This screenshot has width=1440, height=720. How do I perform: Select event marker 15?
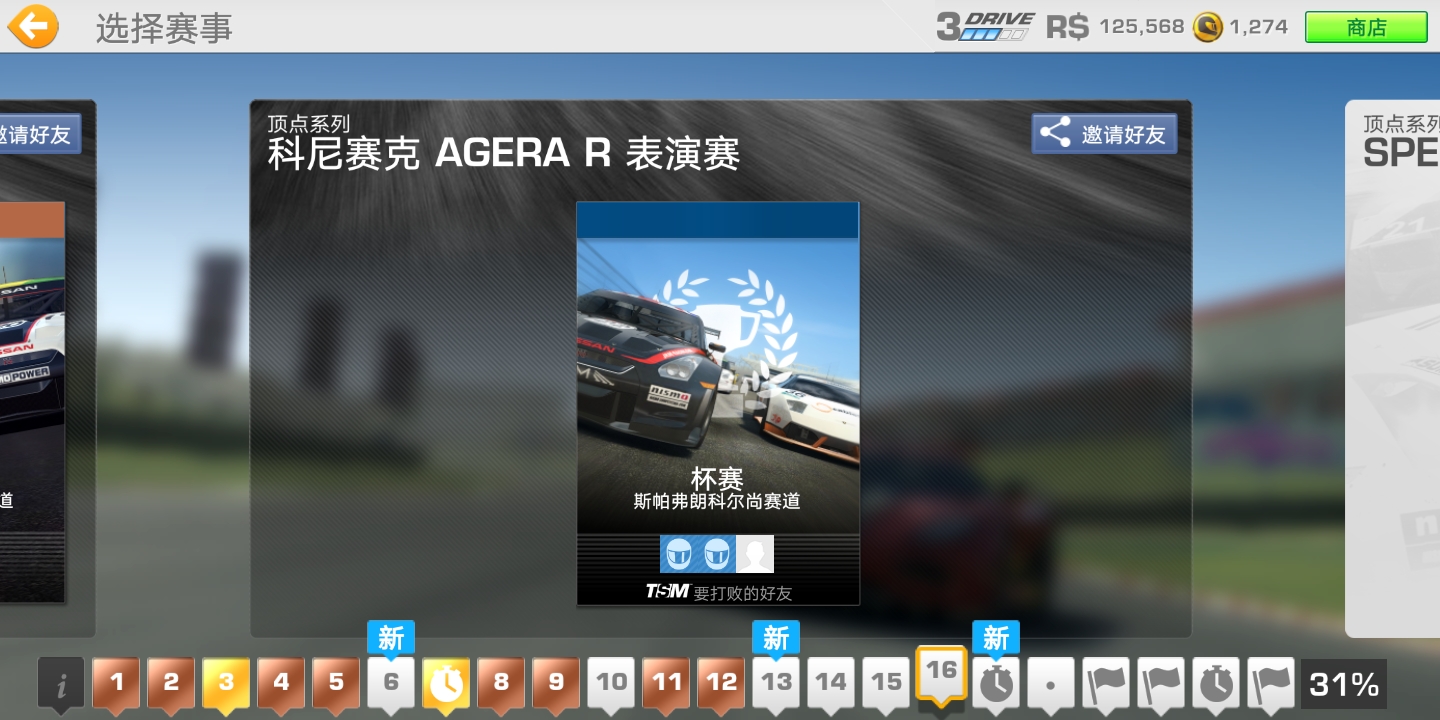click(x=886, y=685)
